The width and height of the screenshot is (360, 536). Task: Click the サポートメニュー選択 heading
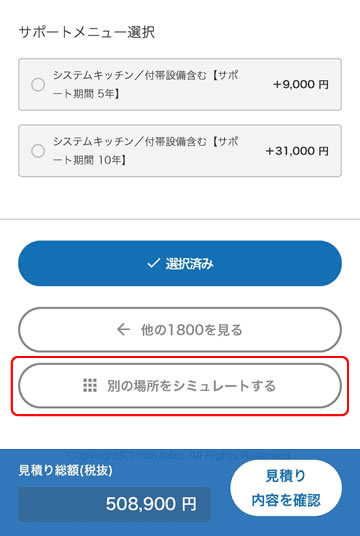click(x=87, y=32)
